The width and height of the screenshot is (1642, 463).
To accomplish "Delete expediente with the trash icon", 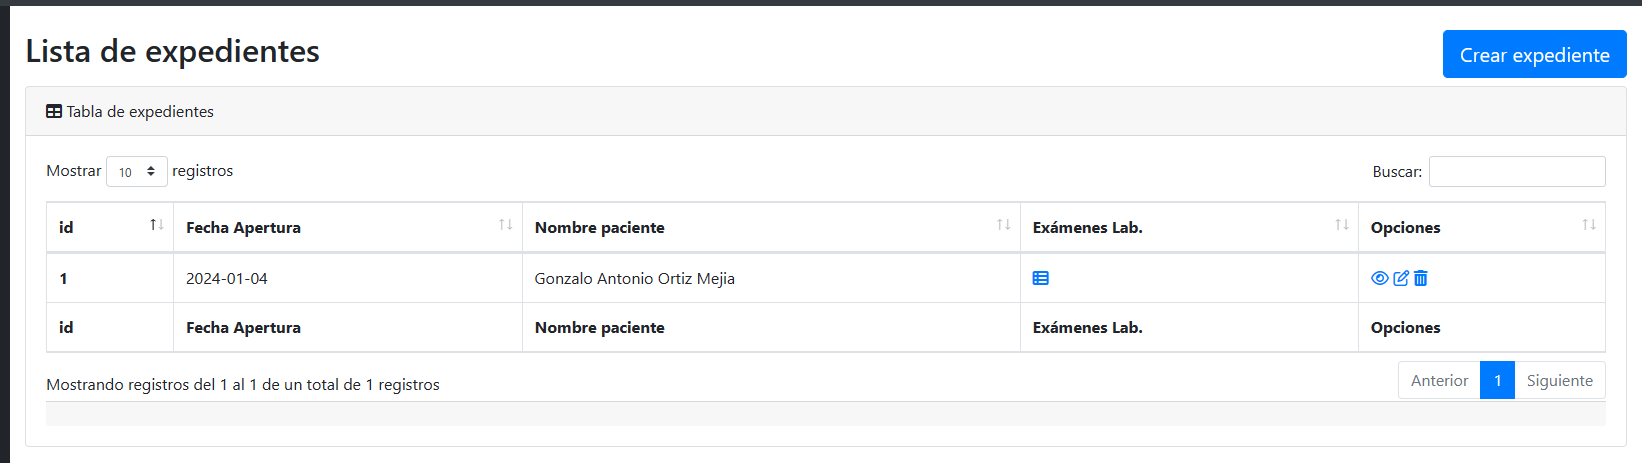I will point(1421,278).
